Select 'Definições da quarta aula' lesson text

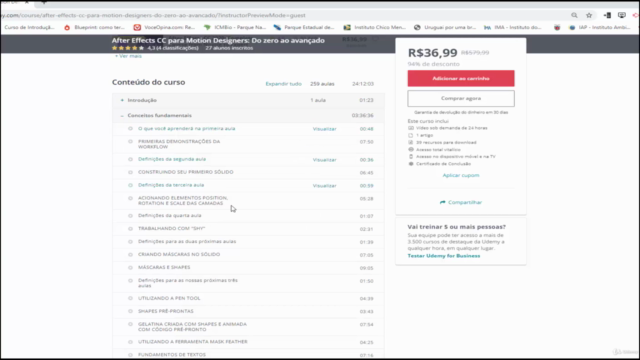click(169, 216)
